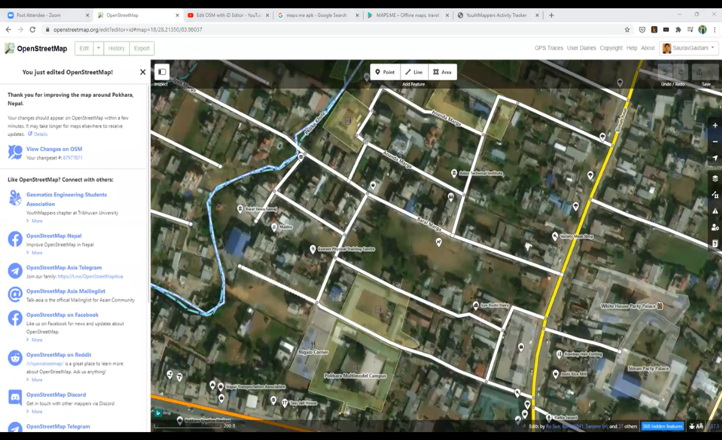Close the 'You just edited OpenStreetMap' panel
Image resolution: width=722 pixels, height=440 pixels.
pyautogui.click(x=143, y=72)
